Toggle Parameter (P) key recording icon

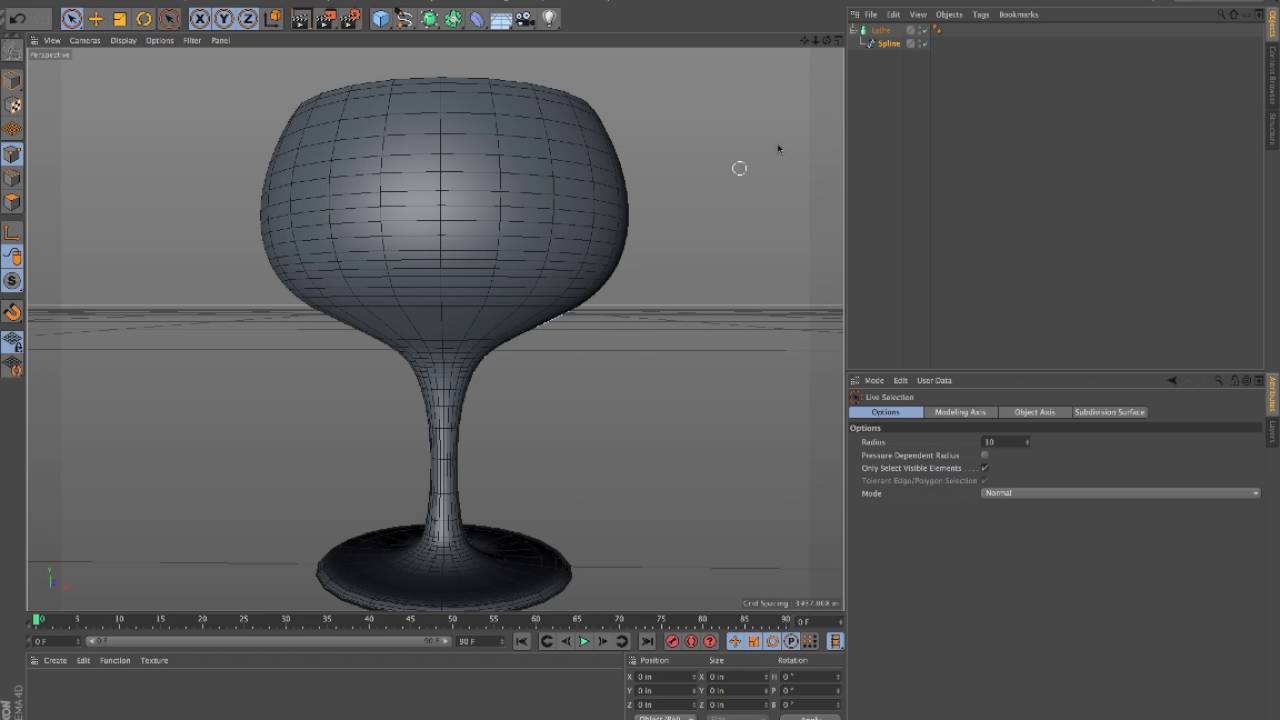point(791,642)
